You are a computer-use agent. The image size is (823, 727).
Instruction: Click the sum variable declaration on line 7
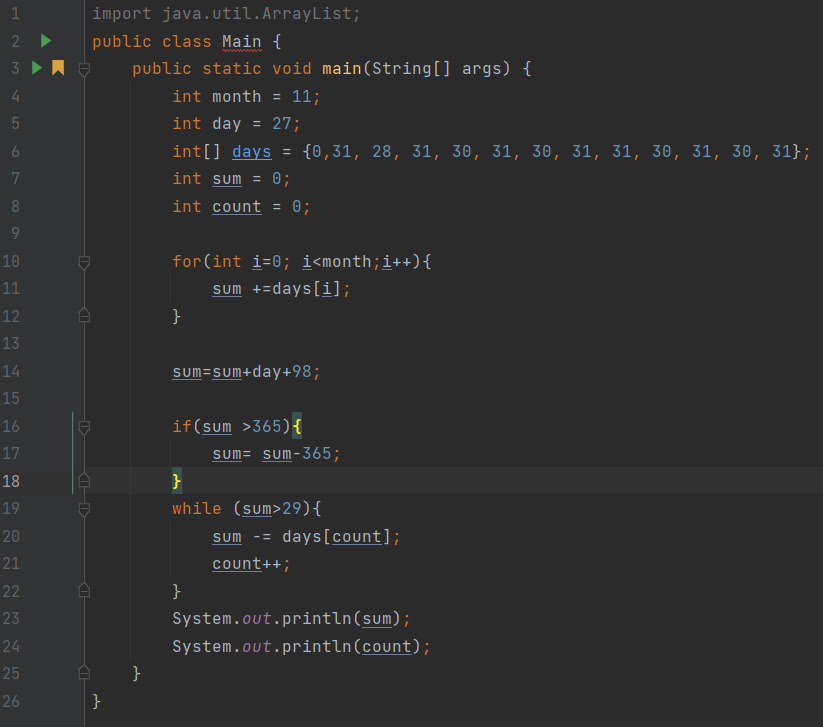[x=227, y=179]
